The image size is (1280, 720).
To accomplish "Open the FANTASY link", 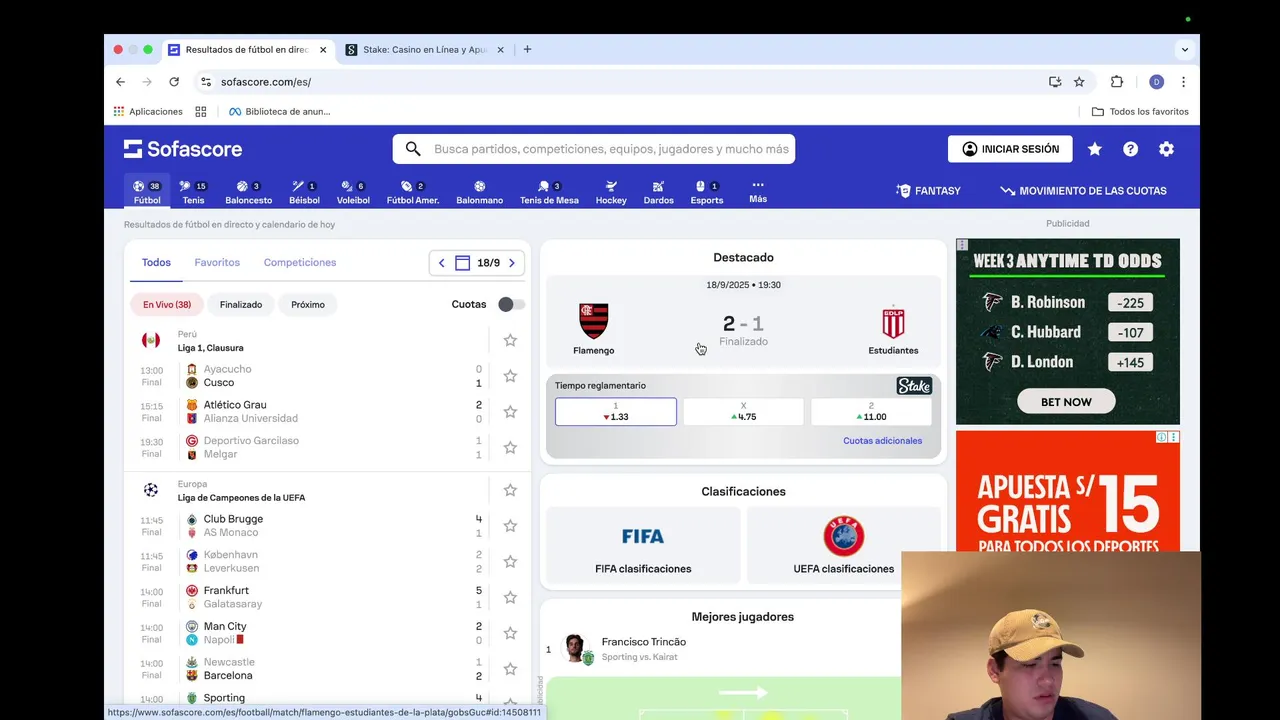I will [x=928, y=191].
